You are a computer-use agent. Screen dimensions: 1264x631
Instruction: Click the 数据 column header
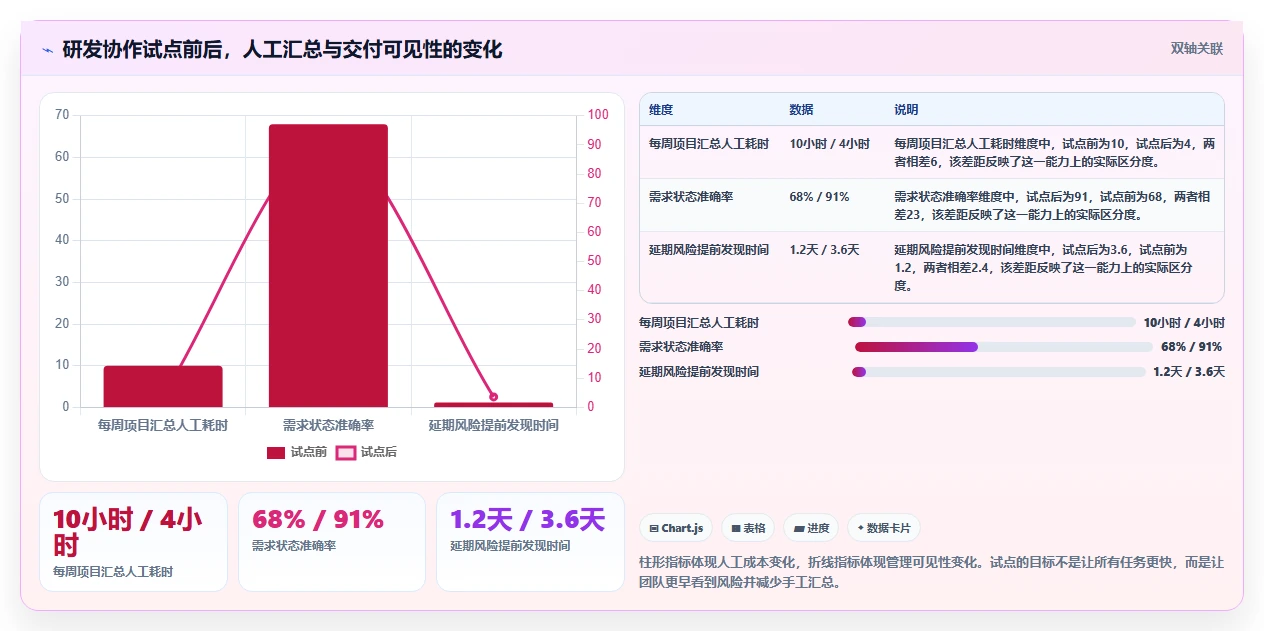[x=801, y=110]
